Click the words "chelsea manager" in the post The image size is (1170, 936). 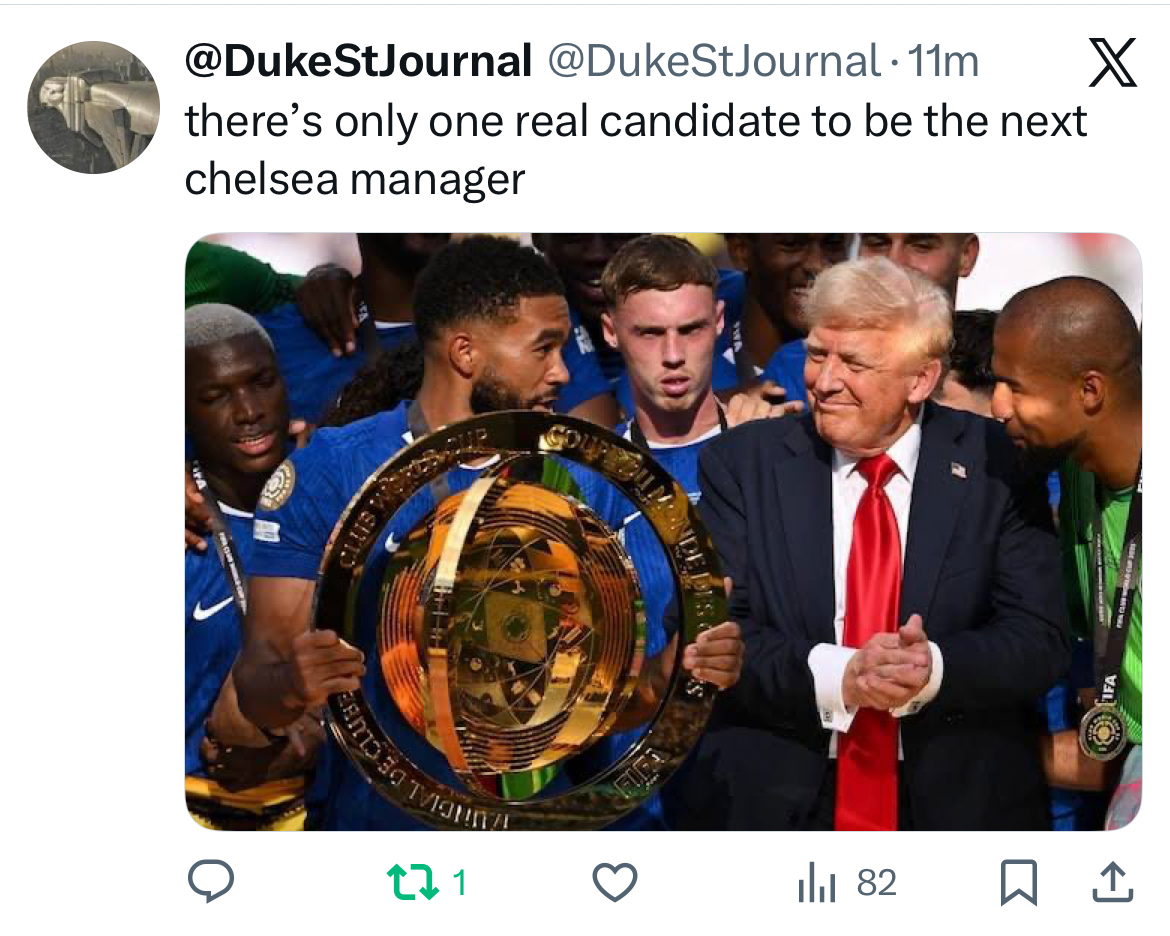pyautogui.click(x=355, y=179)
